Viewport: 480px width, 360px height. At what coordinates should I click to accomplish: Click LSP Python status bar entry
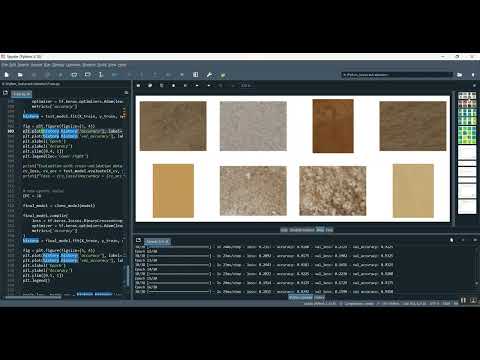click(x=388, y=303)
